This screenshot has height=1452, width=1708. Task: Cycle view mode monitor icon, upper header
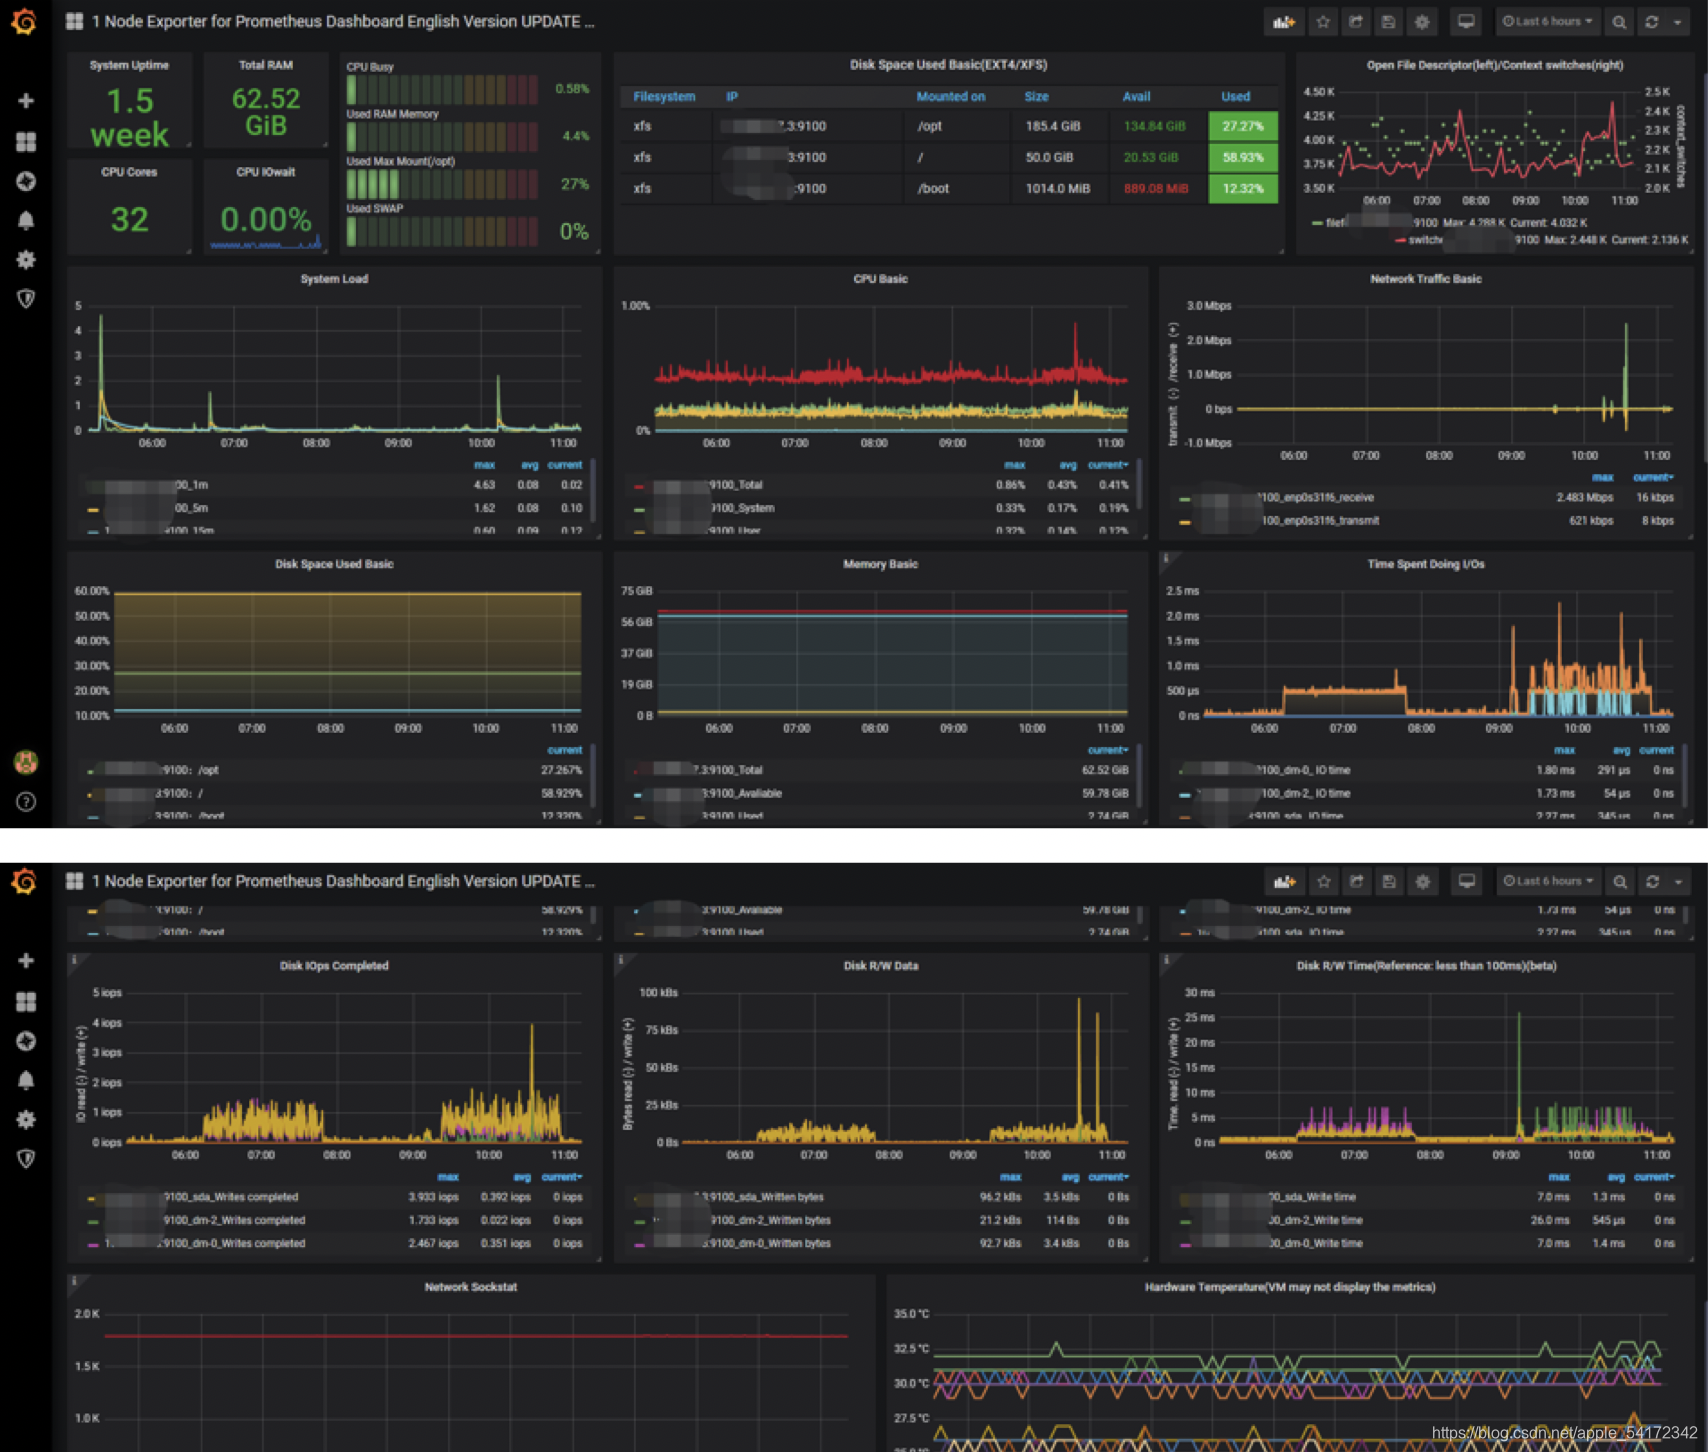[x=1465, y=21]
